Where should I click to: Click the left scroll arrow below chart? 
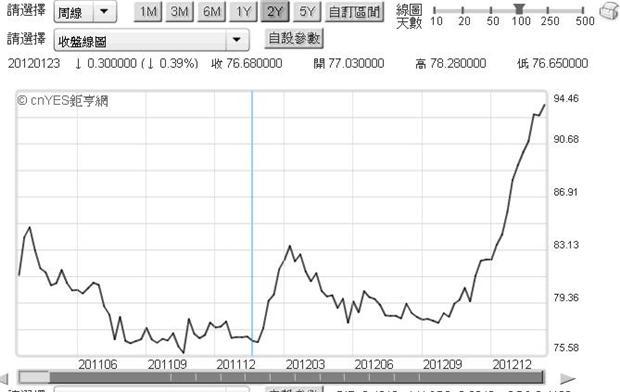[4, 379]
